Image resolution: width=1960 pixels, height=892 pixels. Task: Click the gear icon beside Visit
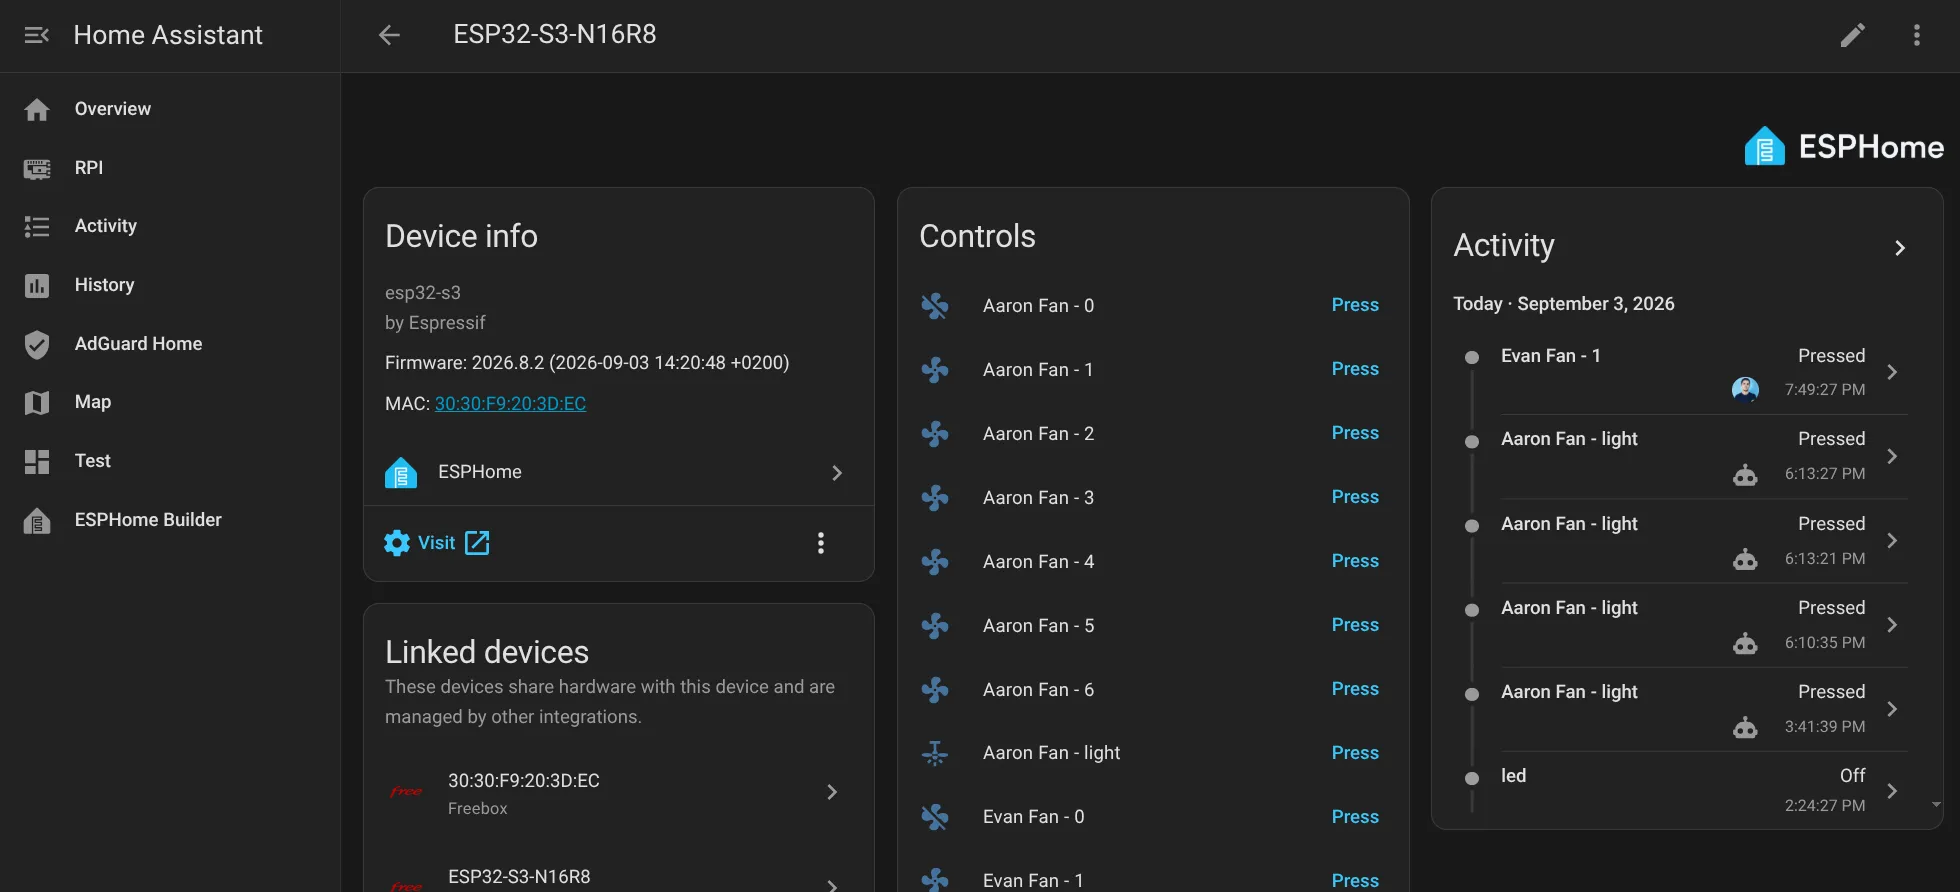[397, 543]
